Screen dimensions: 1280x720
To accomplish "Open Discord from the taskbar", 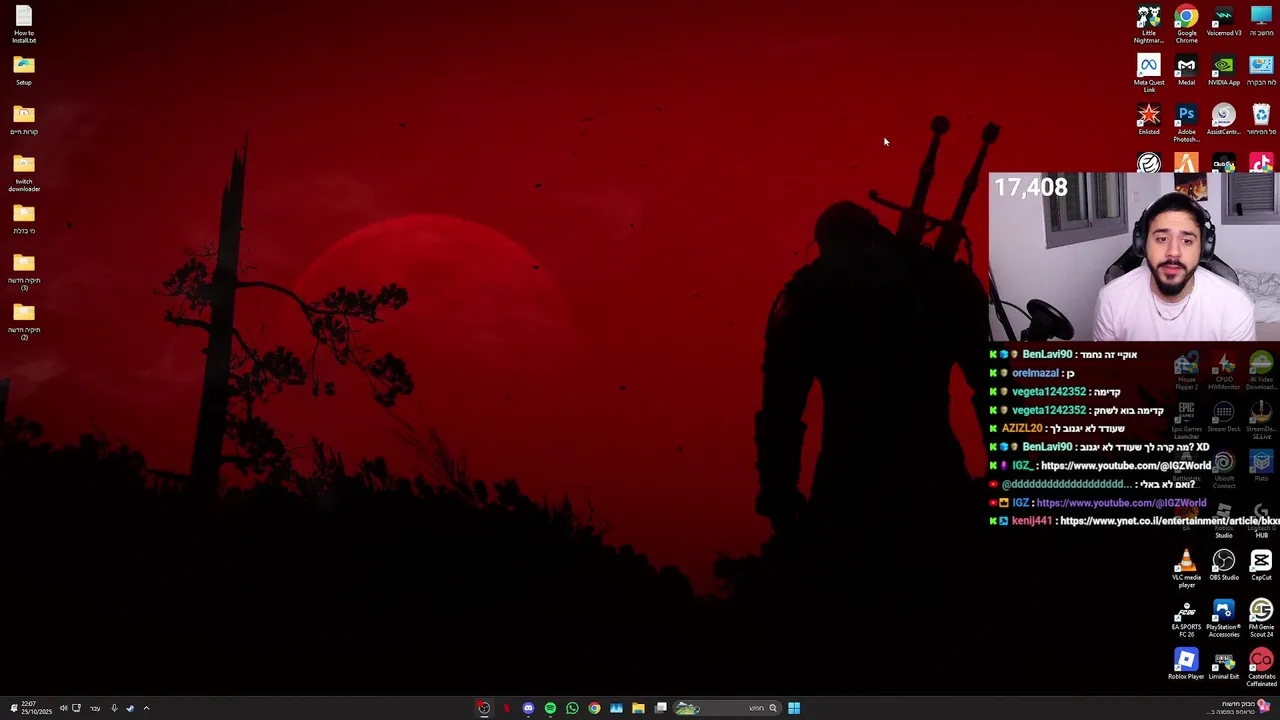I will coord(528,708).
